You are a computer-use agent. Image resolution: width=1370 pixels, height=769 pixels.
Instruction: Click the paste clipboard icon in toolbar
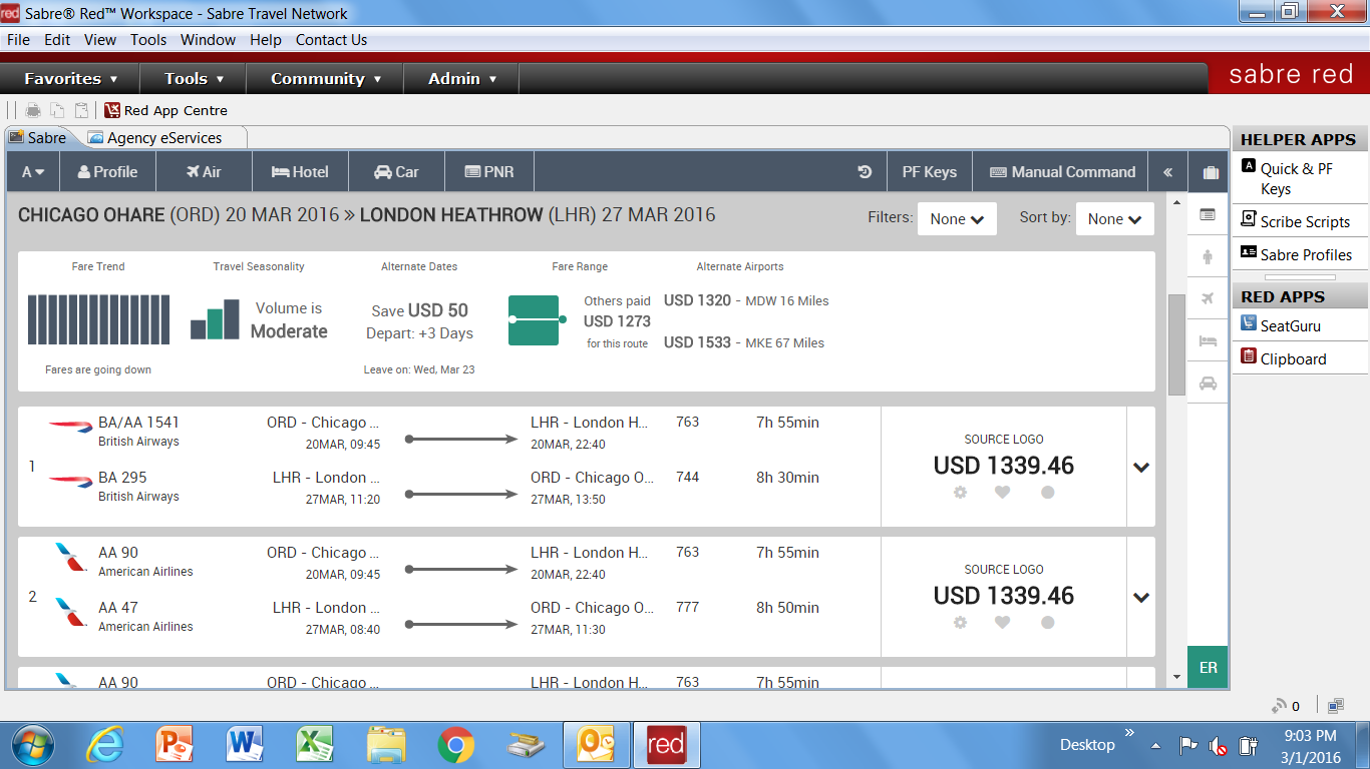pyautogui.click(x=82, y=110)
